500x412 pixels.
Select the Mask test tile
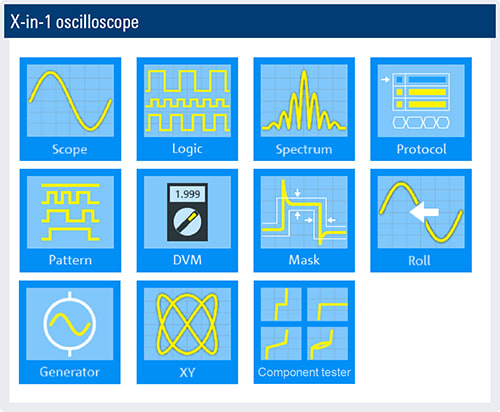click(304, 220)
